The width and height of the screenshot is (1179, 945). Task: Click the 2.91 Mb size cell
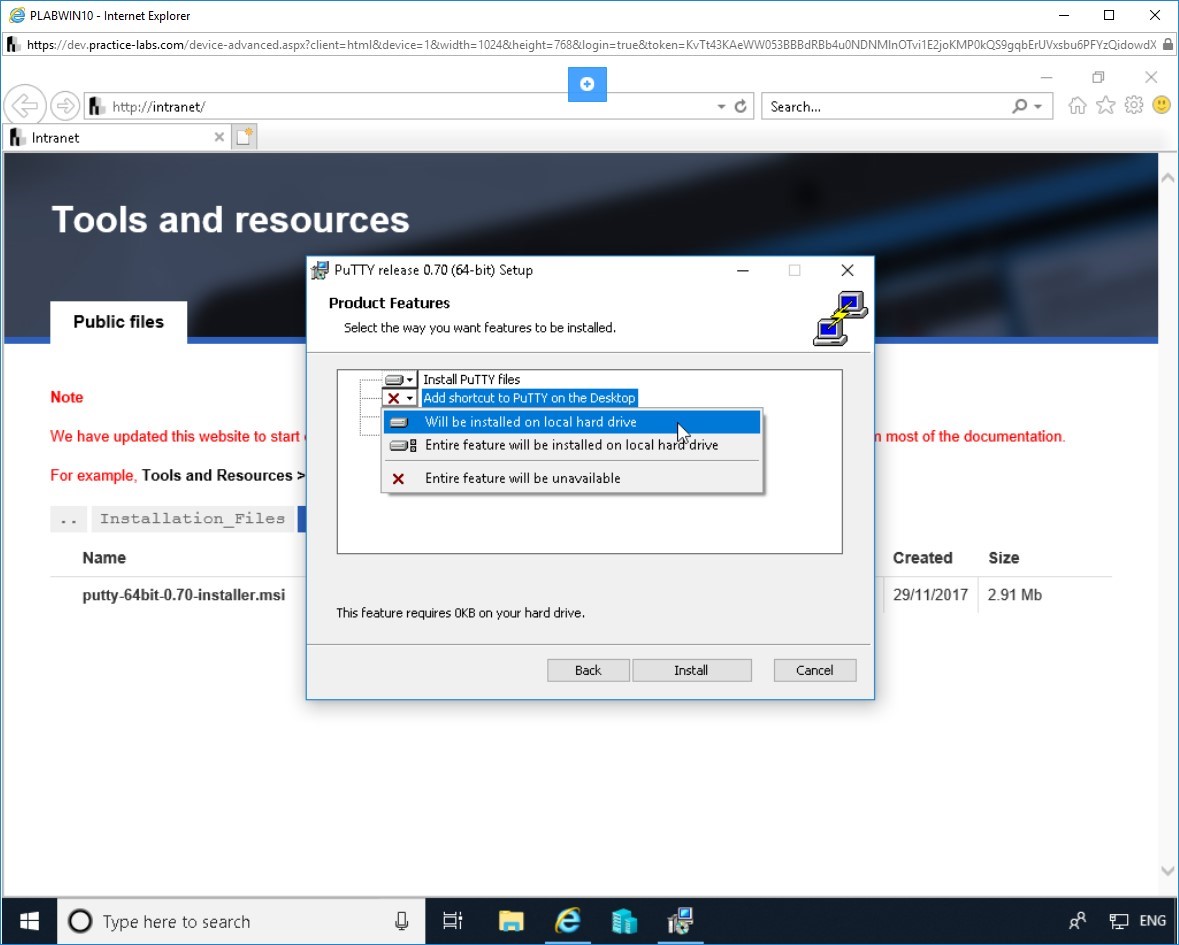pyautogui.click(x=1015, y=595)
